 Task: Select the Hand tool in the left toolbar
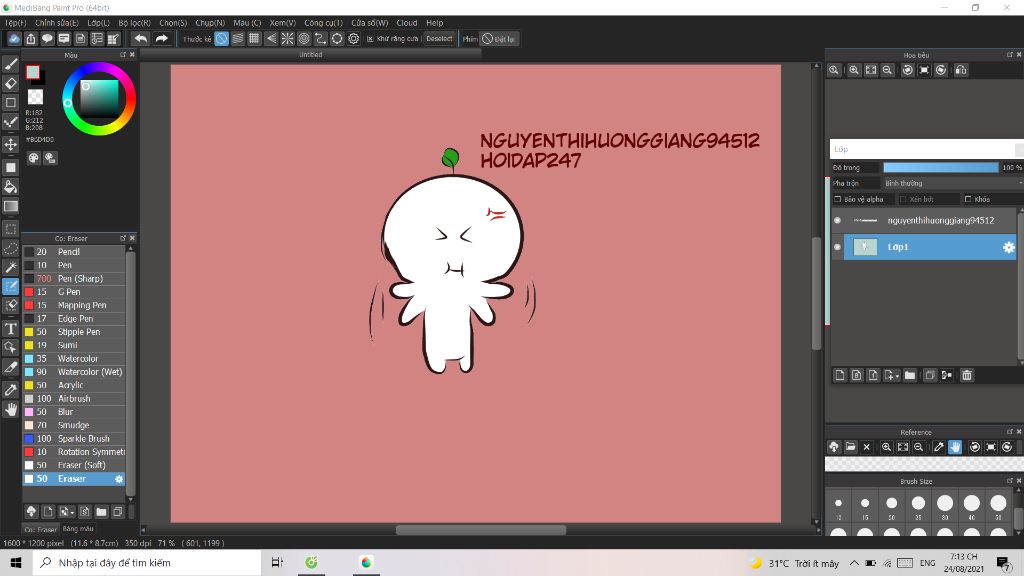coord(10,409)
